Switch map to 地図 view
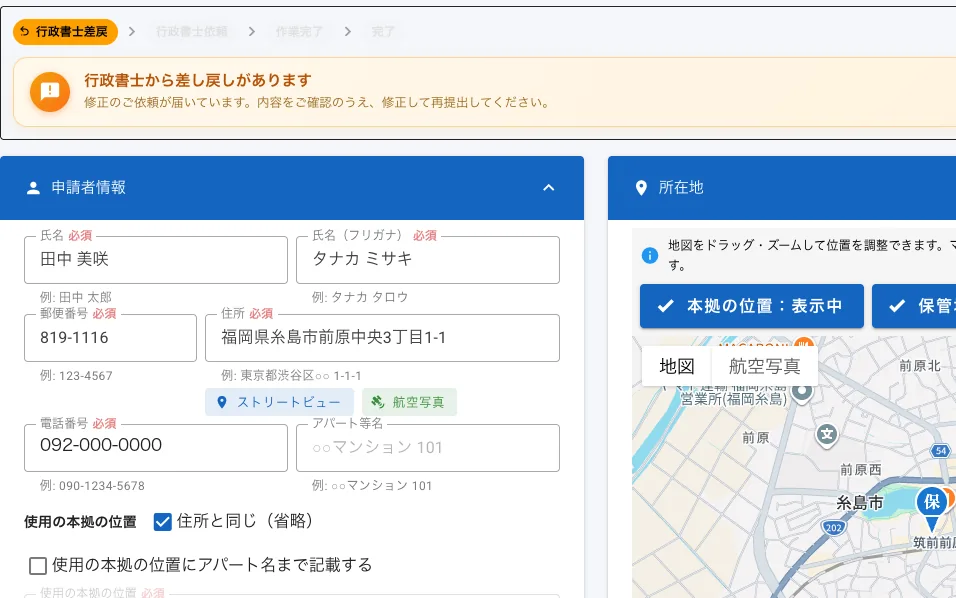This screenshot has height=598, width=956. point(677,366)
